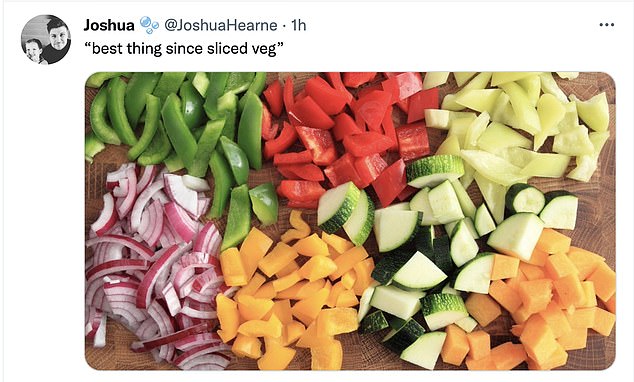
Task: Click the green pepper strips in photo
Action: [178, 125]
